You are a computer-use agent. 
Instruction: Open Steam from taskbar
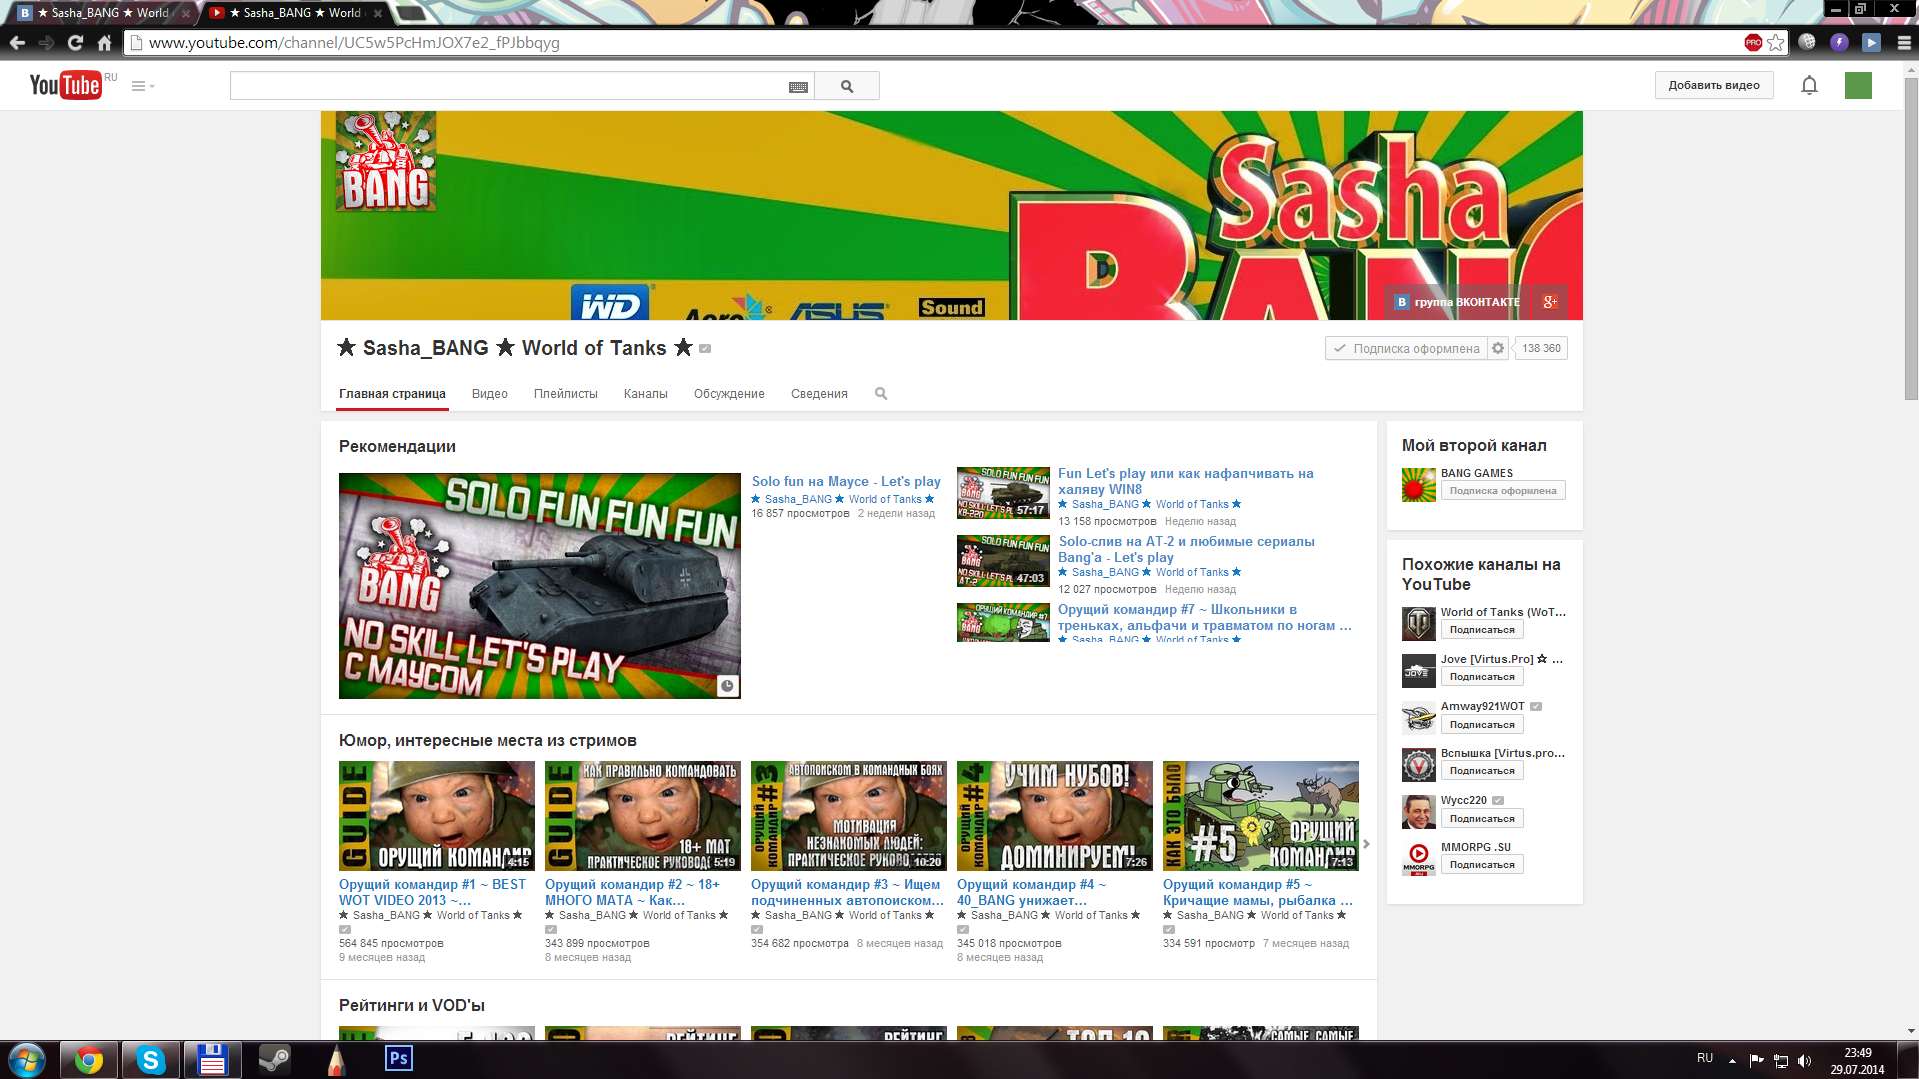(x=274, y=1059)
